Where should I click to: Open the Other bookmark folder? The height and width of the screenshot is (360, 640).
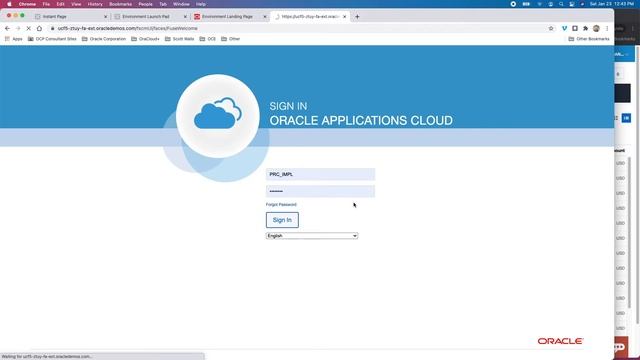(230, 39)
